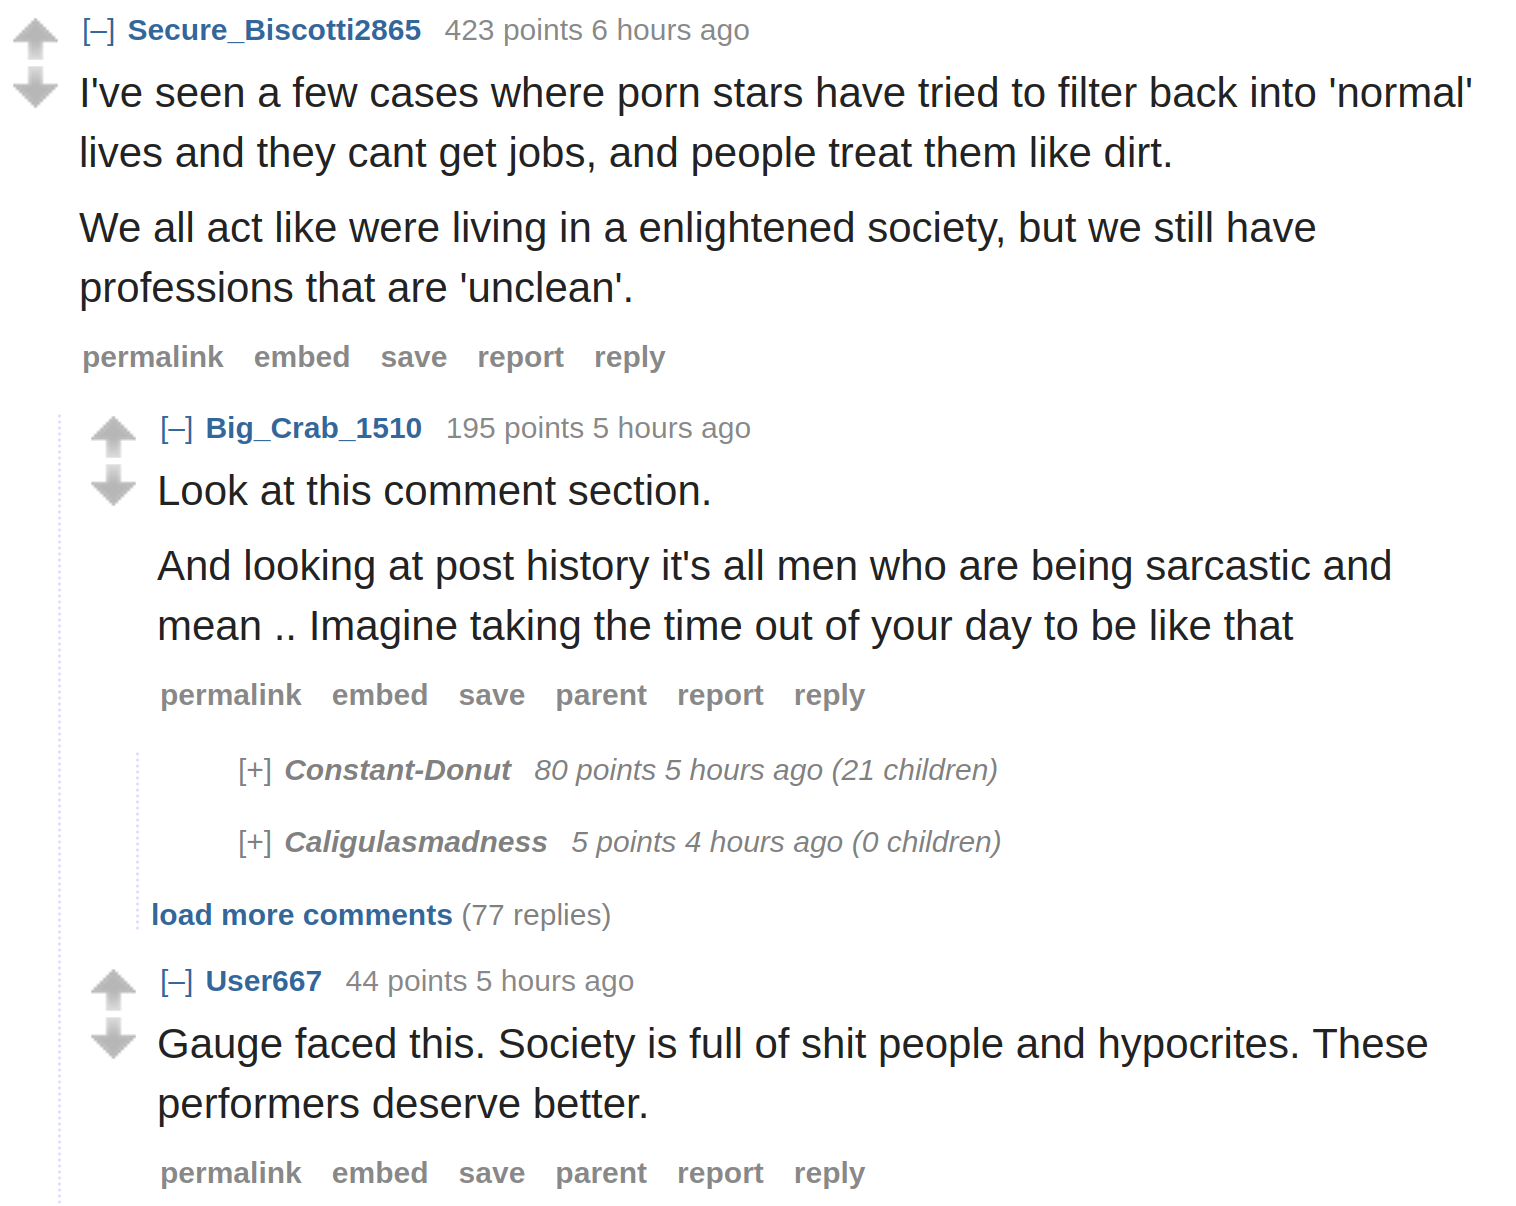This screenshot has height=1206, width=1516.
Task: Save Big_Crab_1510's comment
Action: [x=491, y=695]
